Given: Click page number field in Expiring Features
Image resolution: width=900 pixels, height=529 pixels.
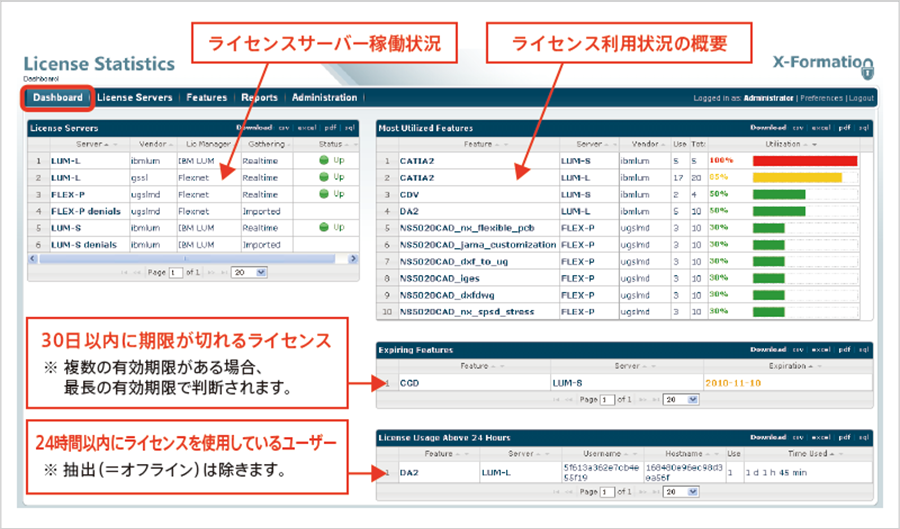Looking at the screenshot, I should (607, 399).
